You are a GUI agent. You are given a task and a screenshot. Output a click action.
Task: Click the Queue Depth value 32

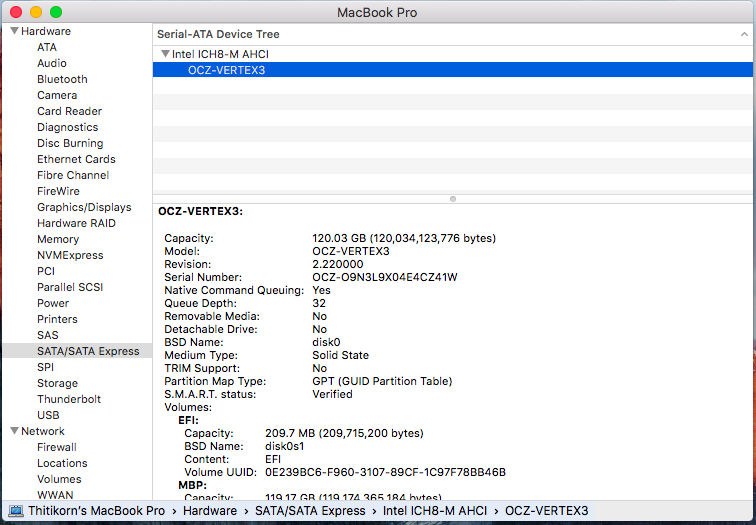coord(319,303)
